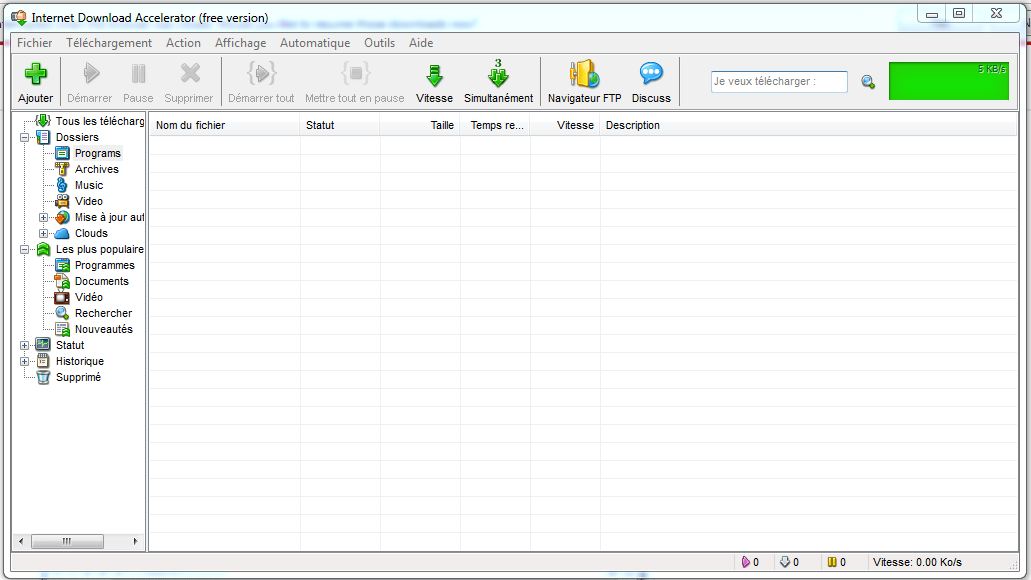Screen dimensions: 1031x580
Task: Open the Téléchargement menu
Action: 108,43
